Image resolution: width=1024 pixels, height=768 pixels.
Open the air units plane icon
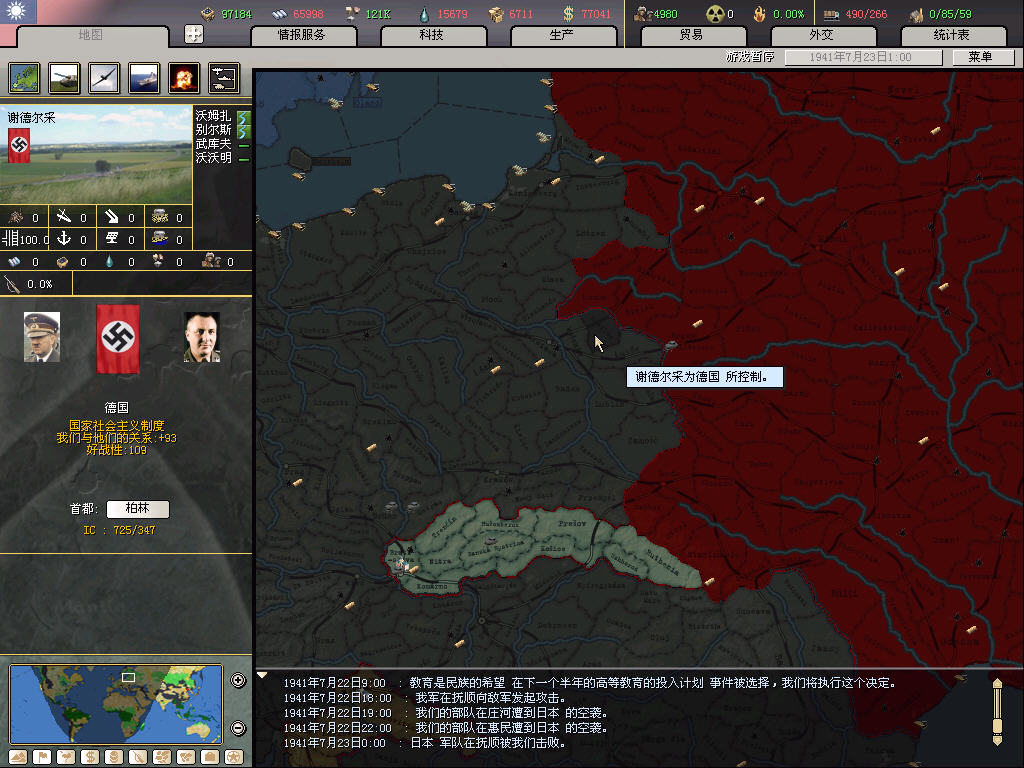coord(104,77)
